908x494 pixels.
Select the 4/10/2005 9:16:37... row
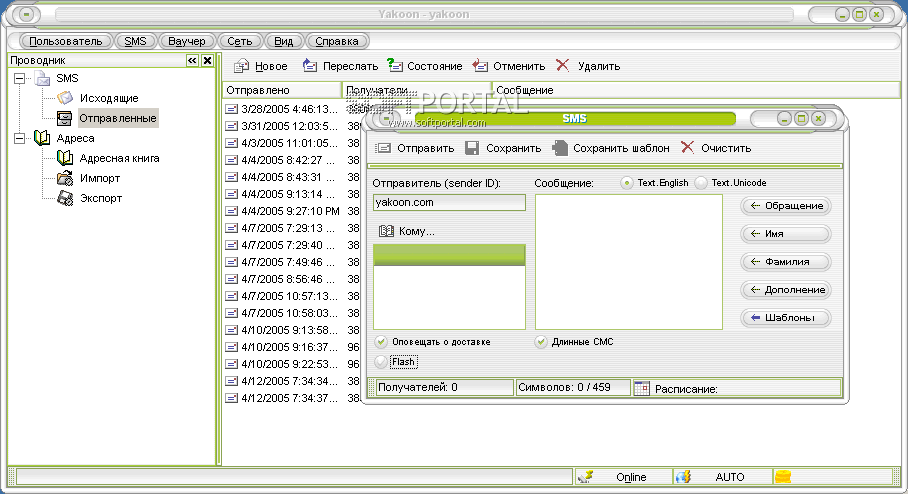coord(292,347)
